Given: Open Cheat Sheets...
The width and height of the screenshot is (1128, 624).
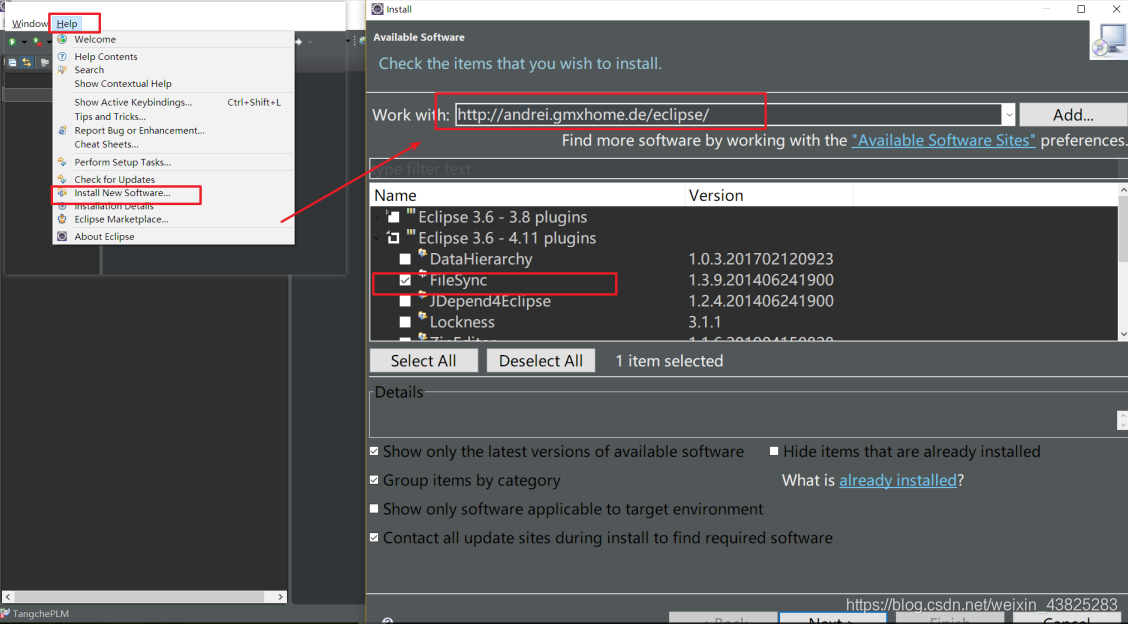Looking at the screenshot, I should click(x=106, y=144).
